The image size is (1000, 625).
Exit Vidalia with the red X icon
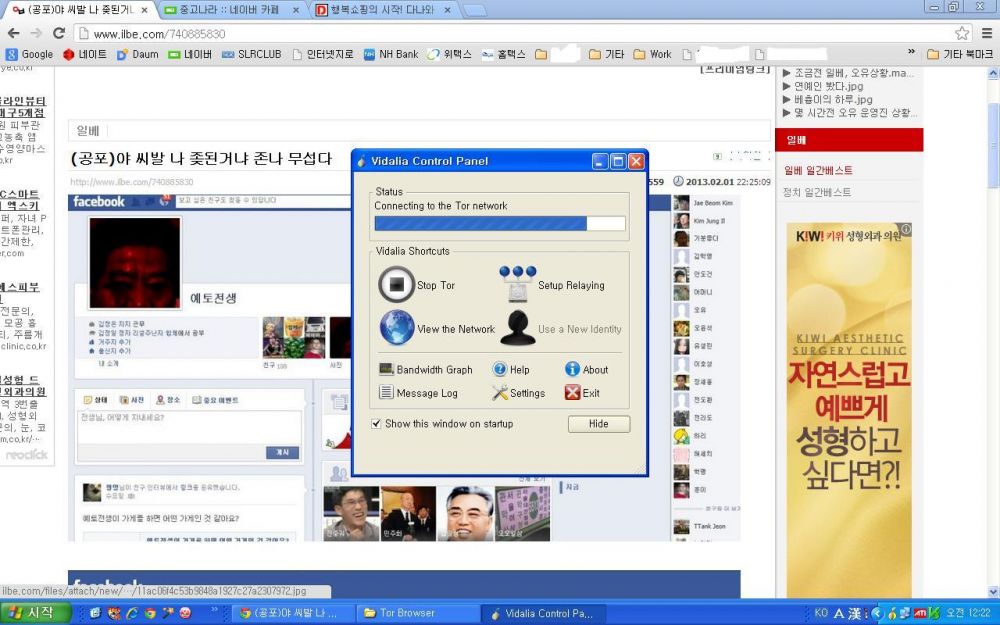point(582,393)
